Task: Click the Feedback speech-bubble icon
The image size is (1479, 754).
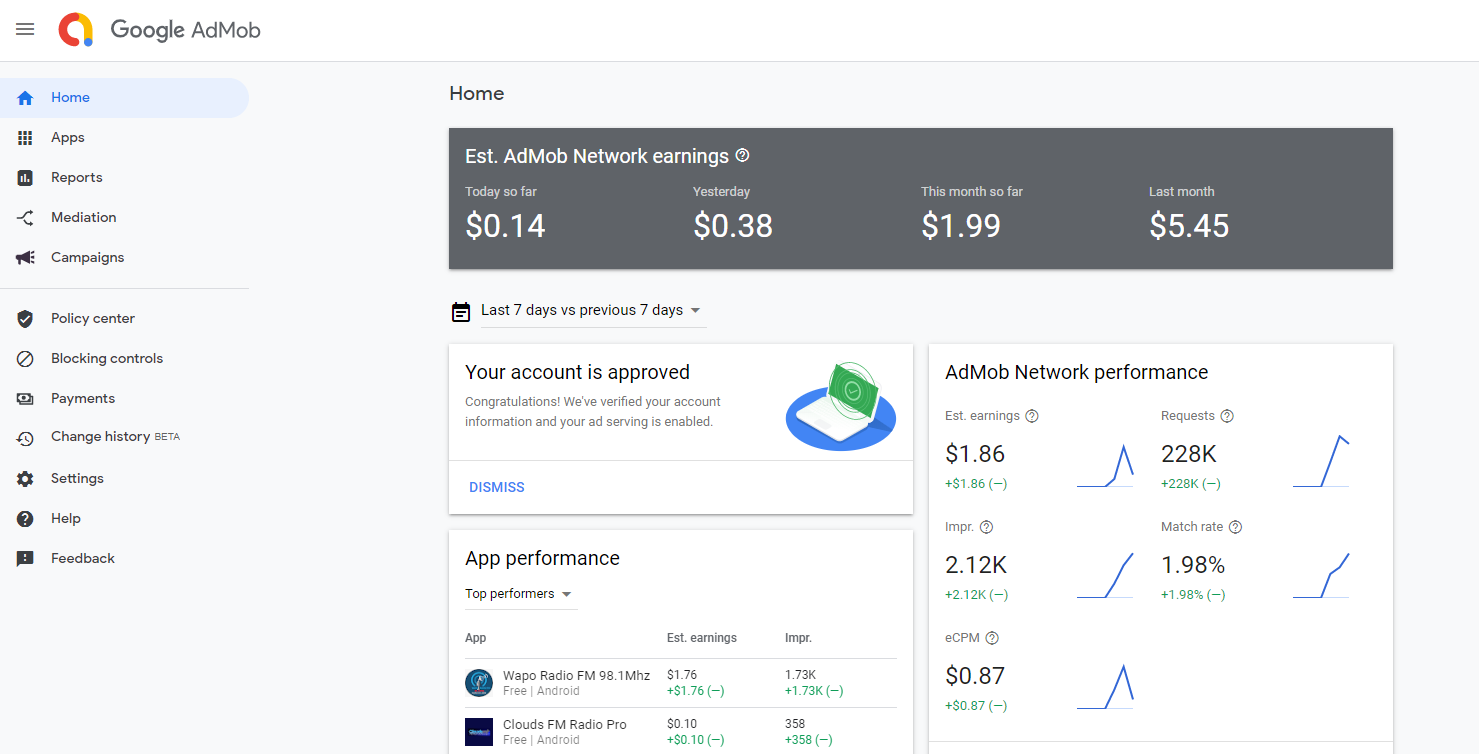Action: [x=26, y=559]
